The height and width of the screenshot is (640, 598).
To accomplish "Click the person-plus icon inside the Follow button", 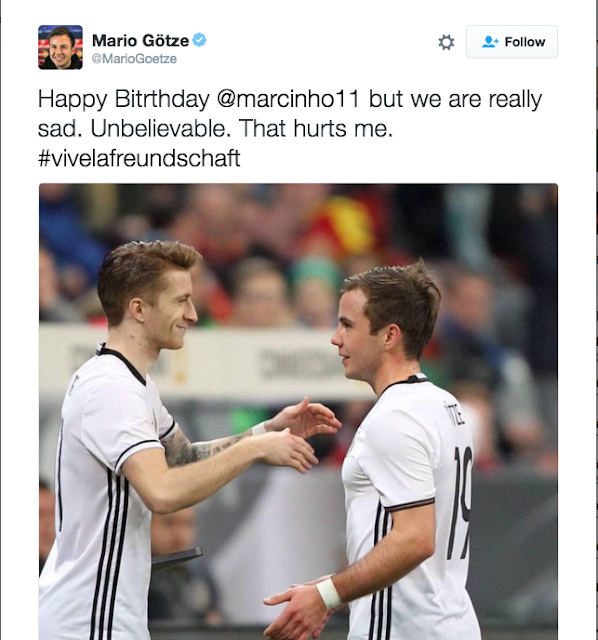I will [490, 42].
